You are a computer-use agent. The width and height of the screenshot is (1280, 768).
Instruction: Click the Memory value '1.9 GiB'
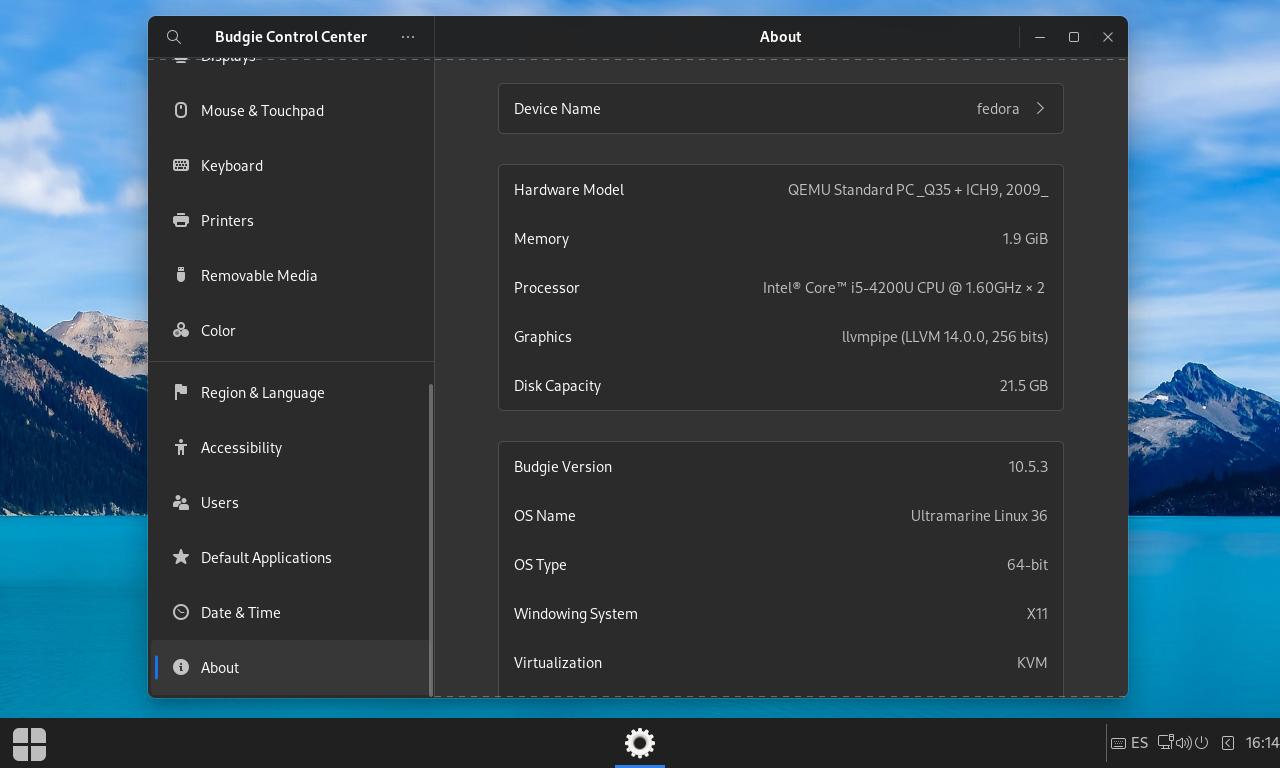(x=1025, y=238)
